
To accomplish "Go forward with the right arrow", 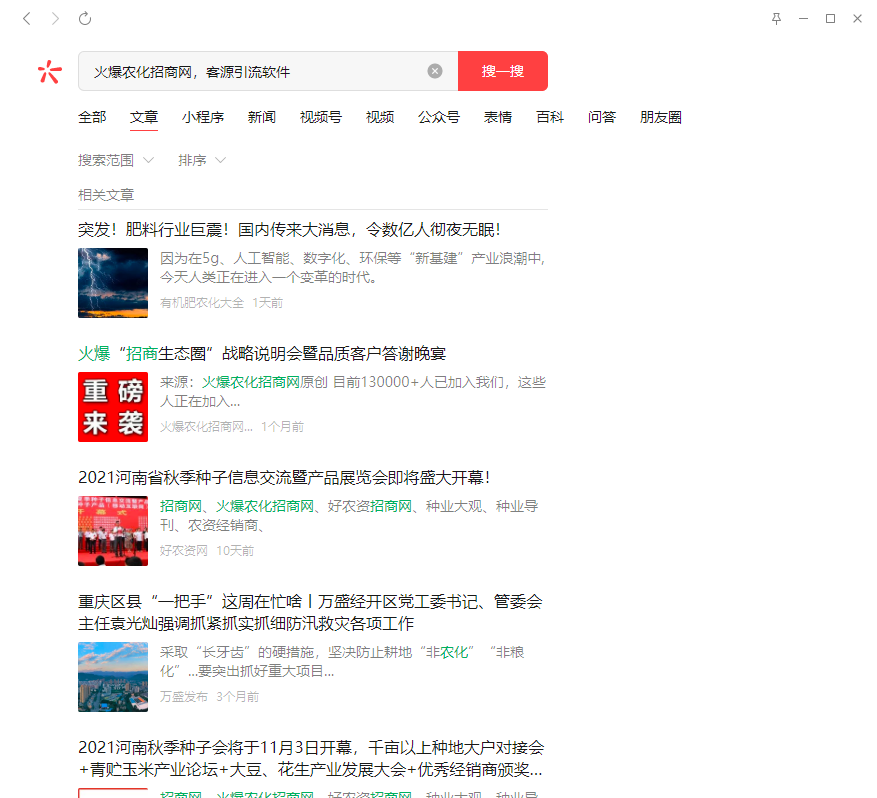I will coord(55,19).
